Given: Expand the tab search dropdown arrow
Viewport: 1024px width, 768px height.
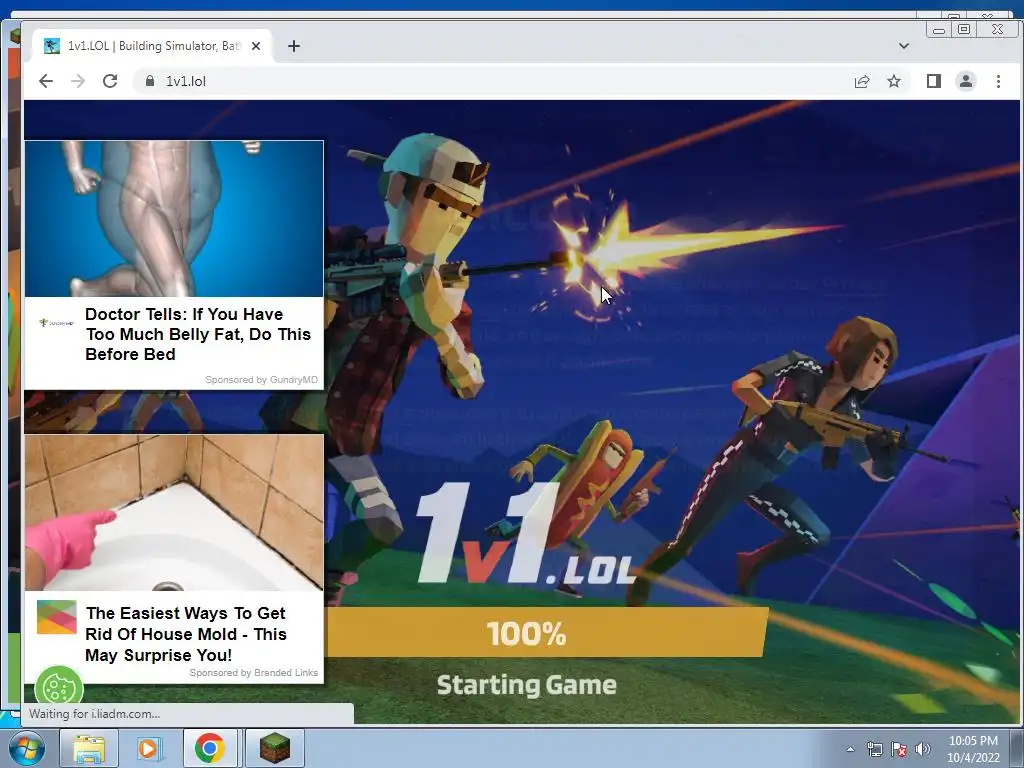Looking at the screenshot, I should click(904, 46).
